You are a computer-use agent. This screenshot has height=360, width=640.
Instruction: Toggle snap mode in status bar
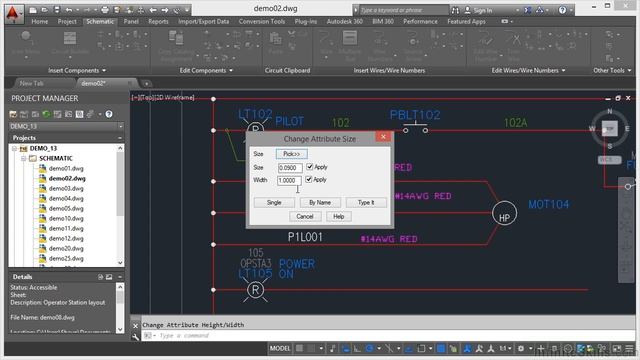coord(311,348)
